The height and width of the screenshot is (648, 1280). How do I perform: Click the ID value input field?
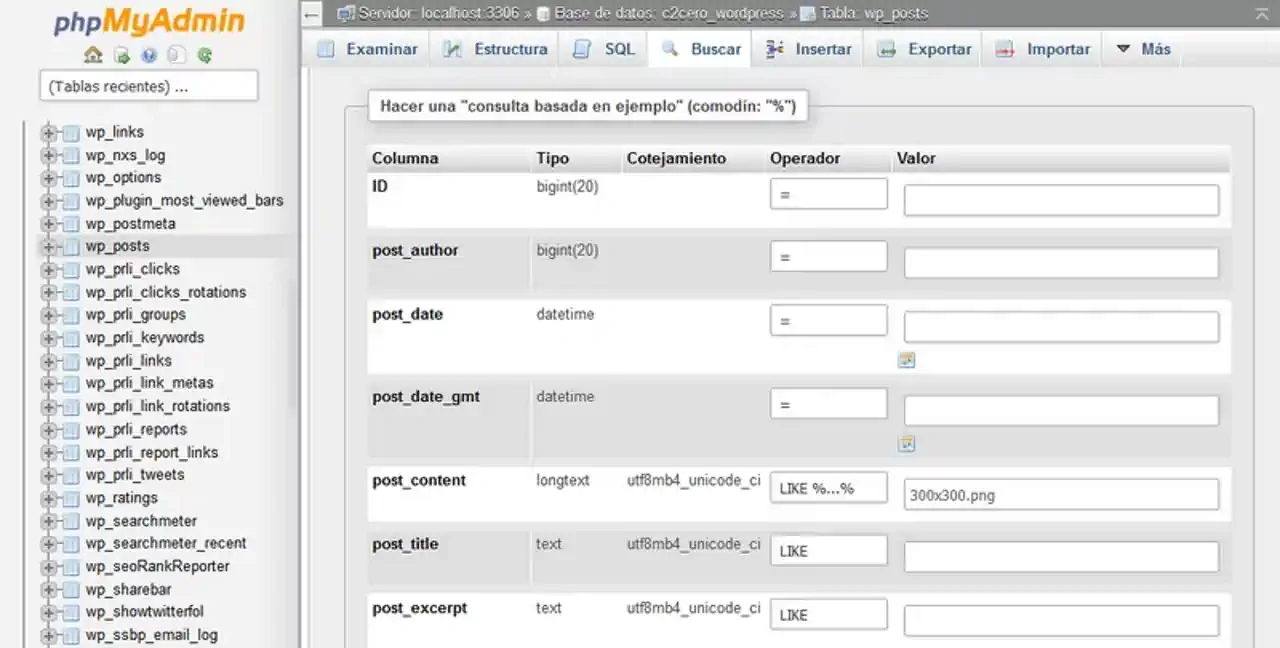[1061, 200]
